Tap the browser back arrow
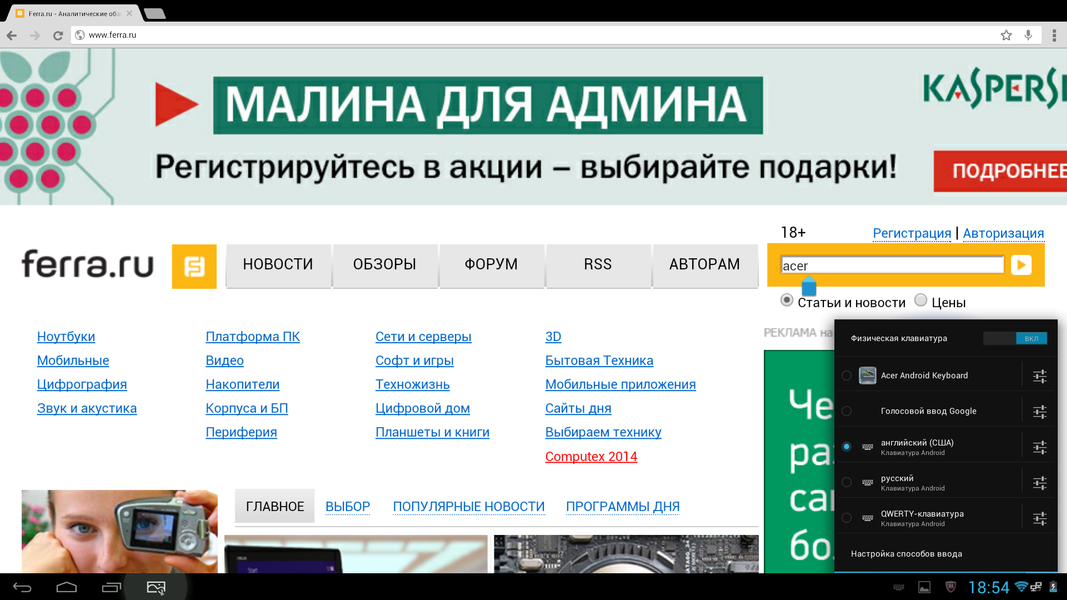Viewport: 1067px width, 600px height. point(12,35)
